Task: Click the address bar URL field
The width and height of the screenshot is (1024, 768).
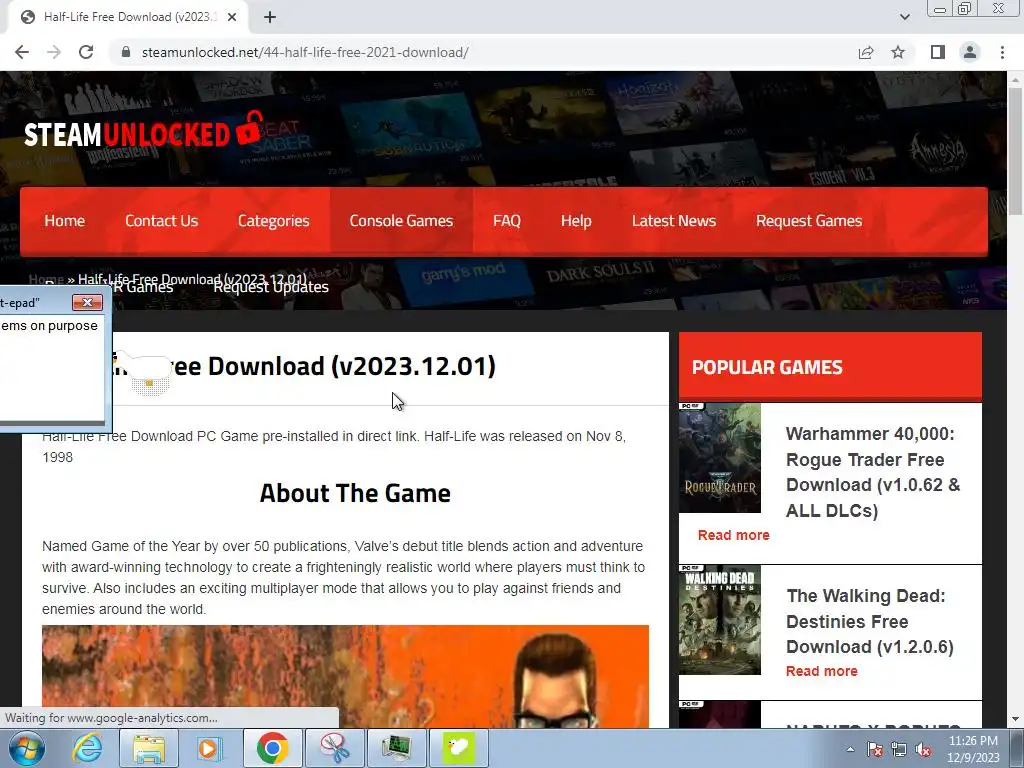Action: point(483,52)
